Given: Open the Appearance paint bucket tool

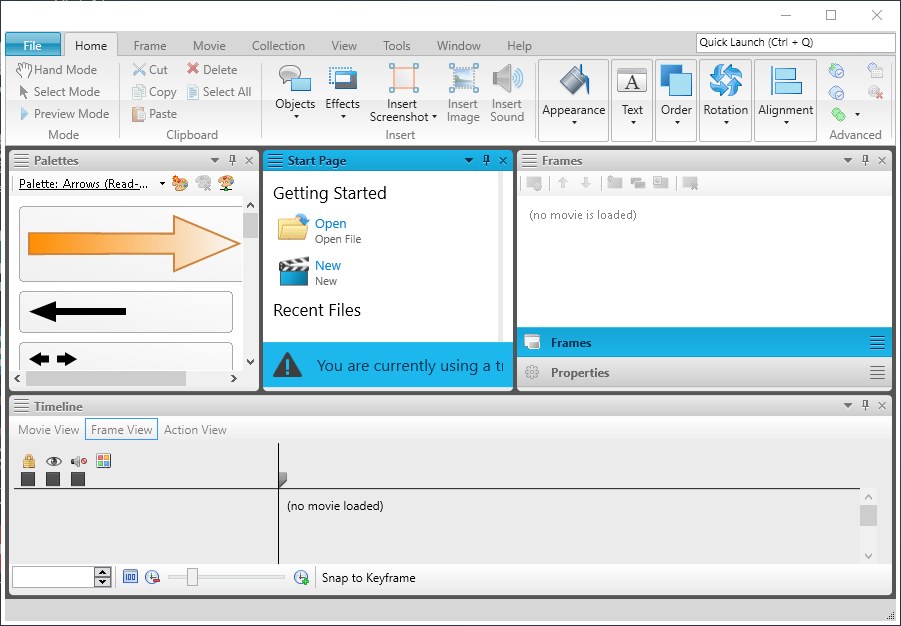Looking at the screenshot, I should click(x=573, y=80).
